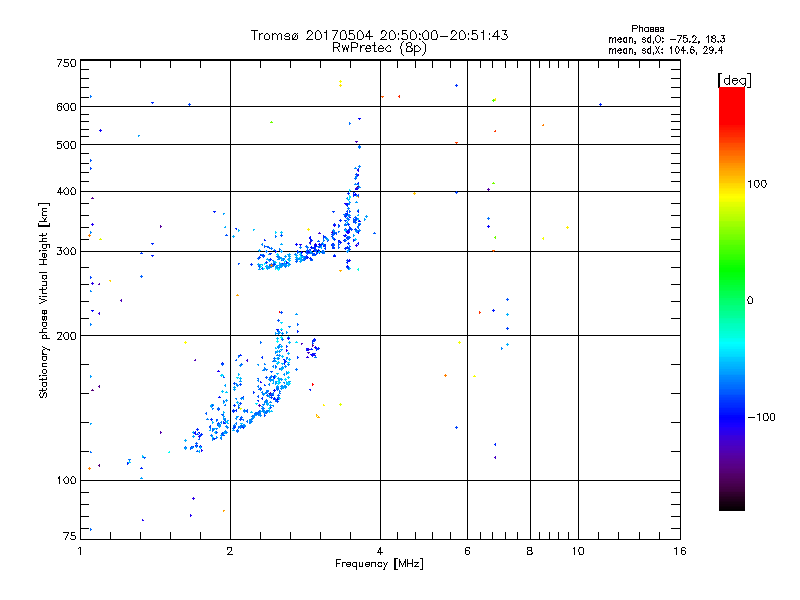This screenshot has width=800, height=600.
Task: Click the y-axis tick label "300"
Action: point(67,252)
